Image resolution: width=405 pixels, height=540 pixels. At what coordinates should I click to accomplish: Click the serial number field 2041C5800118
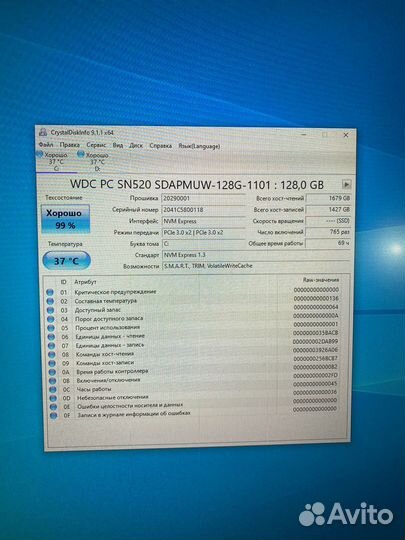click(x=203, y=210)
